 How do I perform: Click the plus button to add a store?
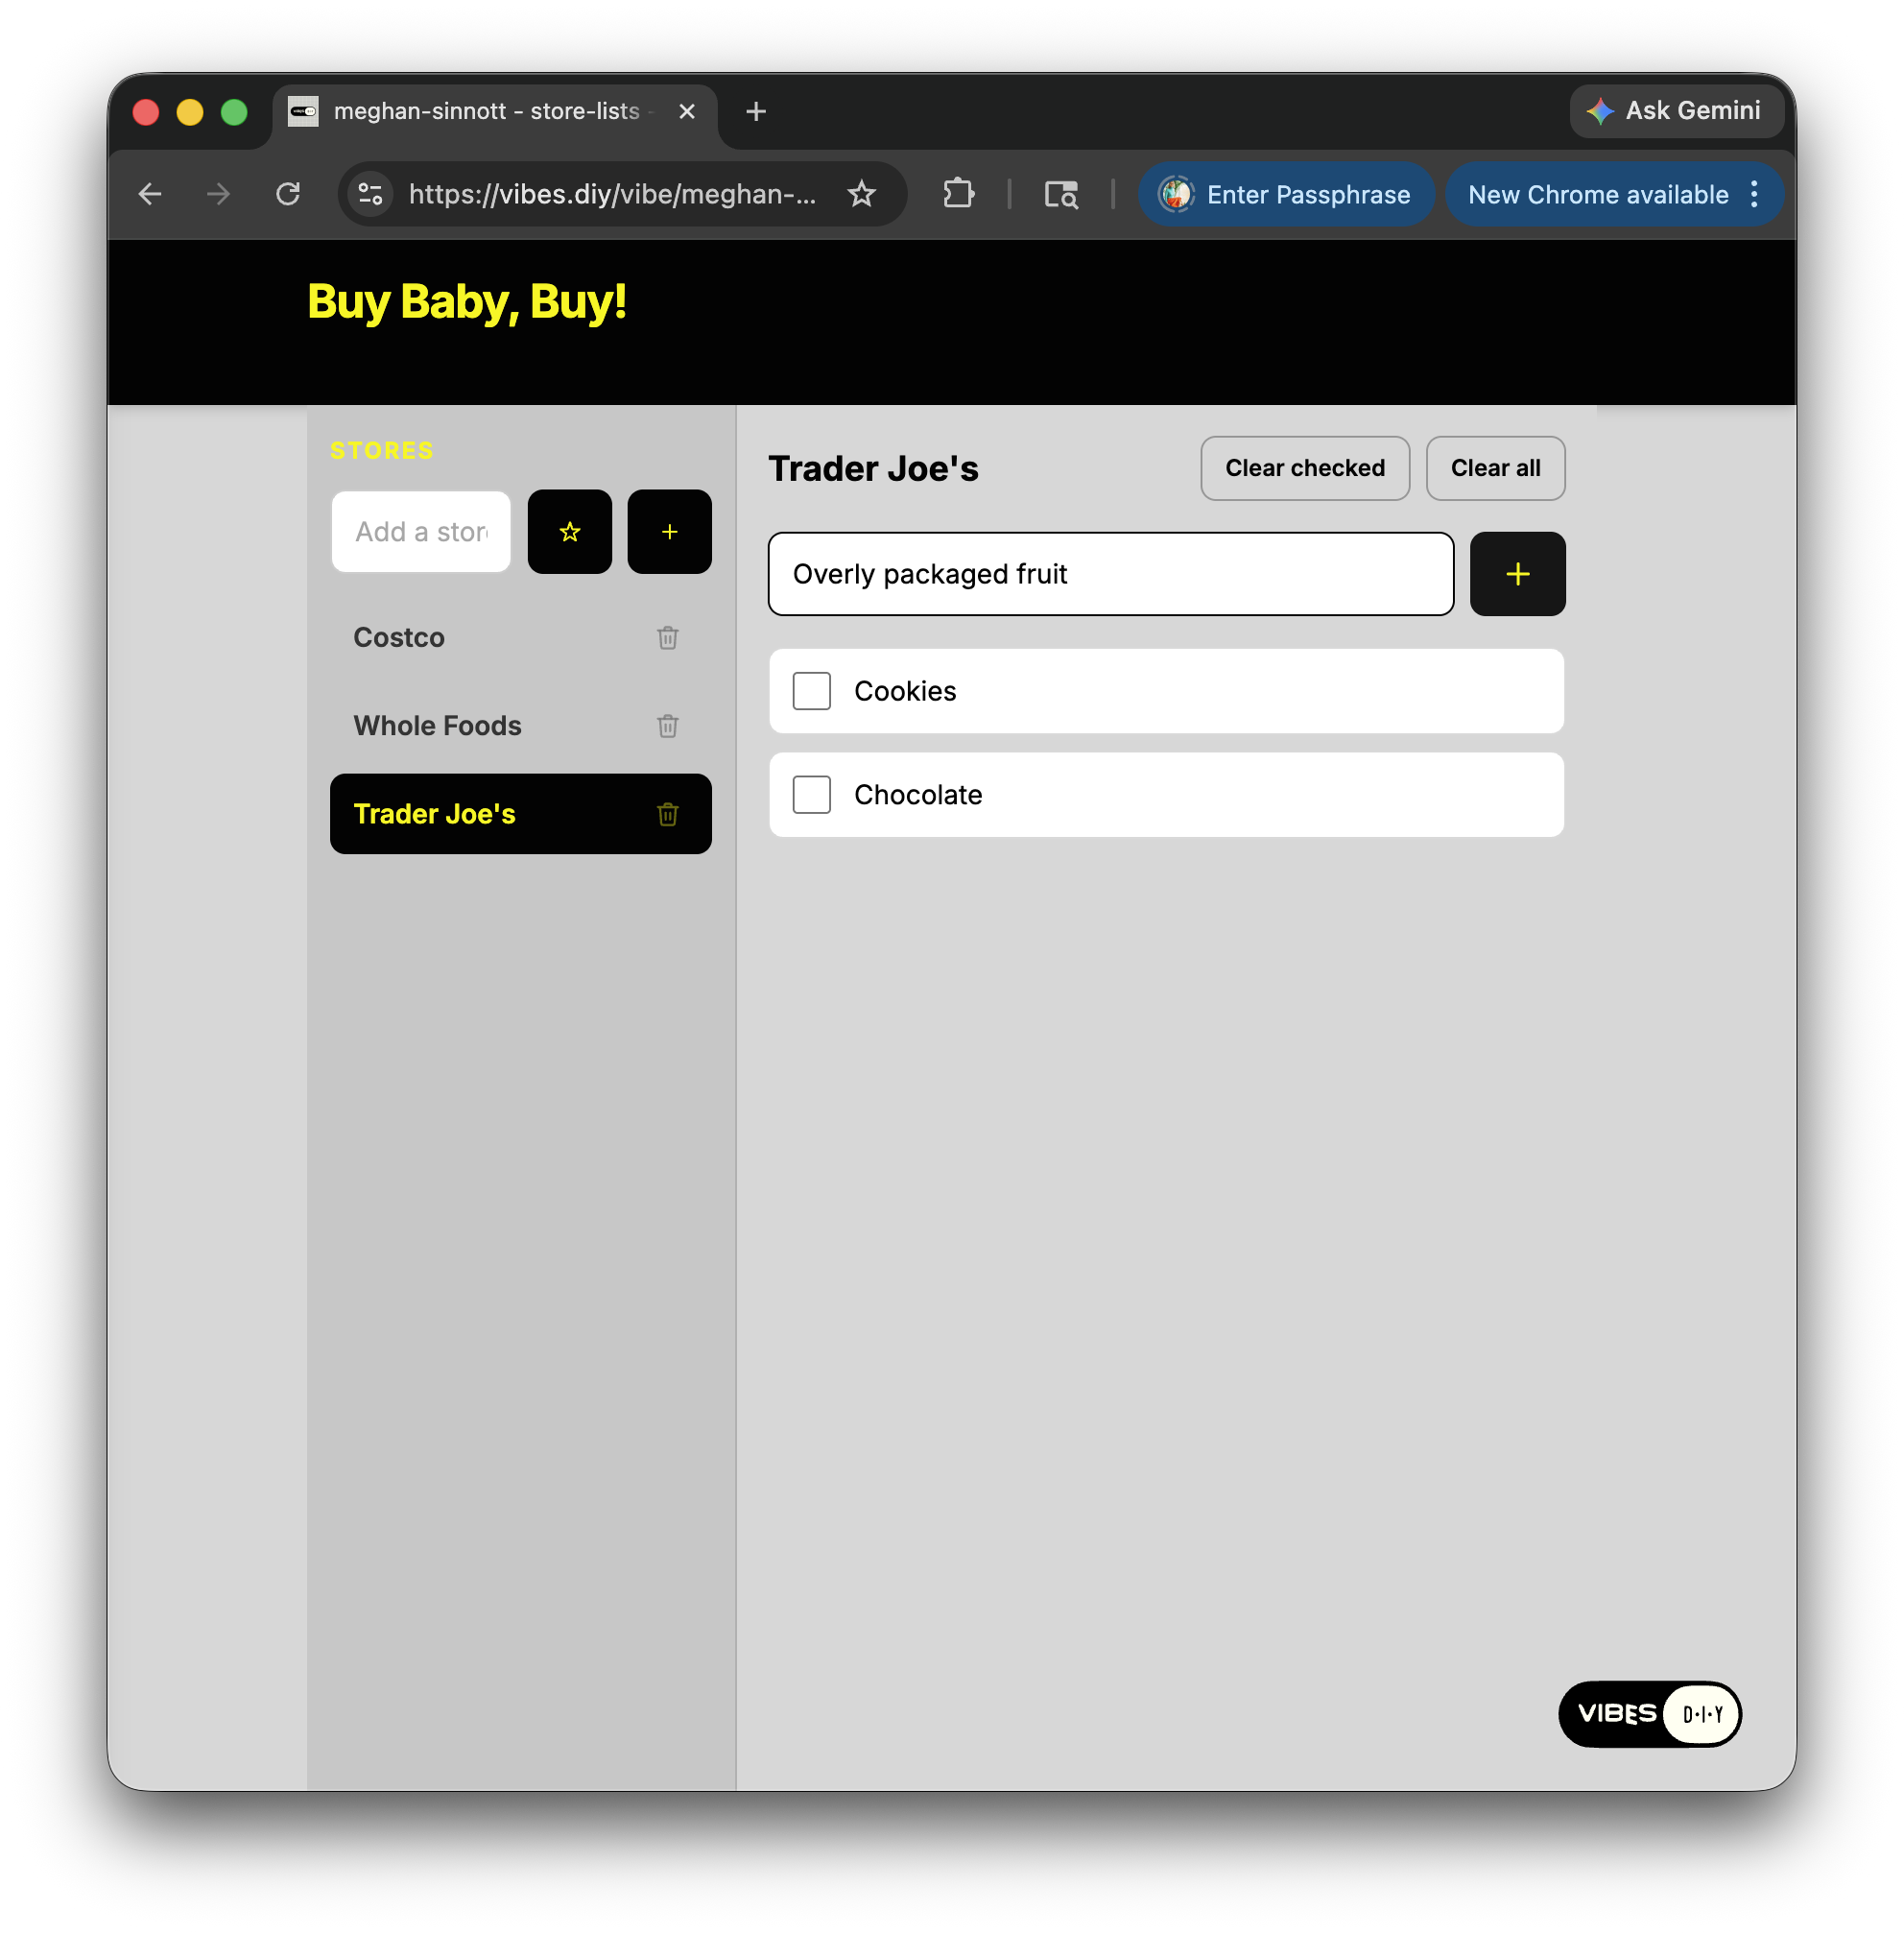(x=669, y=531)
